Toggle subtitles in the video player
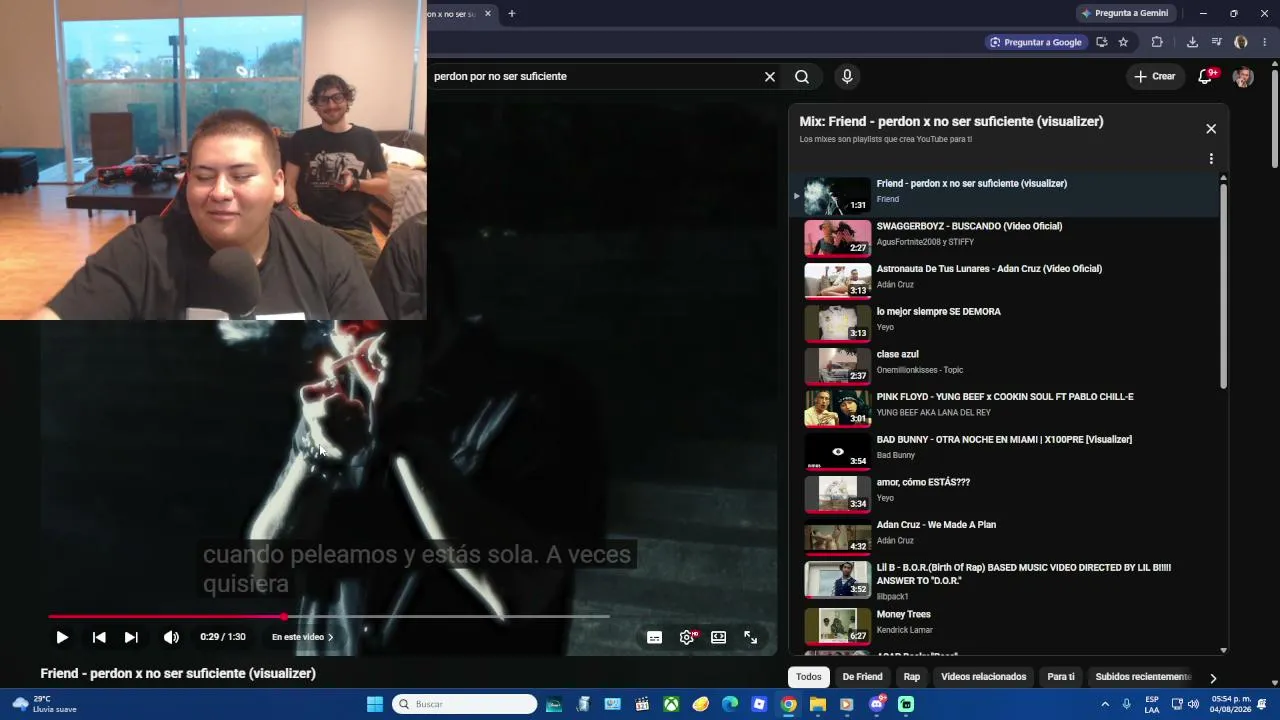Screen dimensions: 1280x720 point(654,637)
